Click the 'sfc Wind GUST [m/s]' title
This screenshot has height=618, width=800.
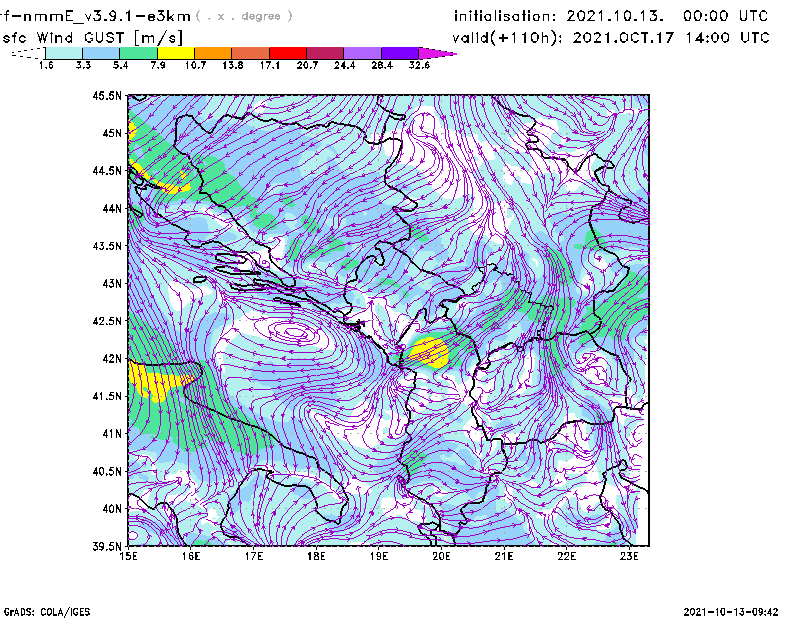tap(92, 38)
